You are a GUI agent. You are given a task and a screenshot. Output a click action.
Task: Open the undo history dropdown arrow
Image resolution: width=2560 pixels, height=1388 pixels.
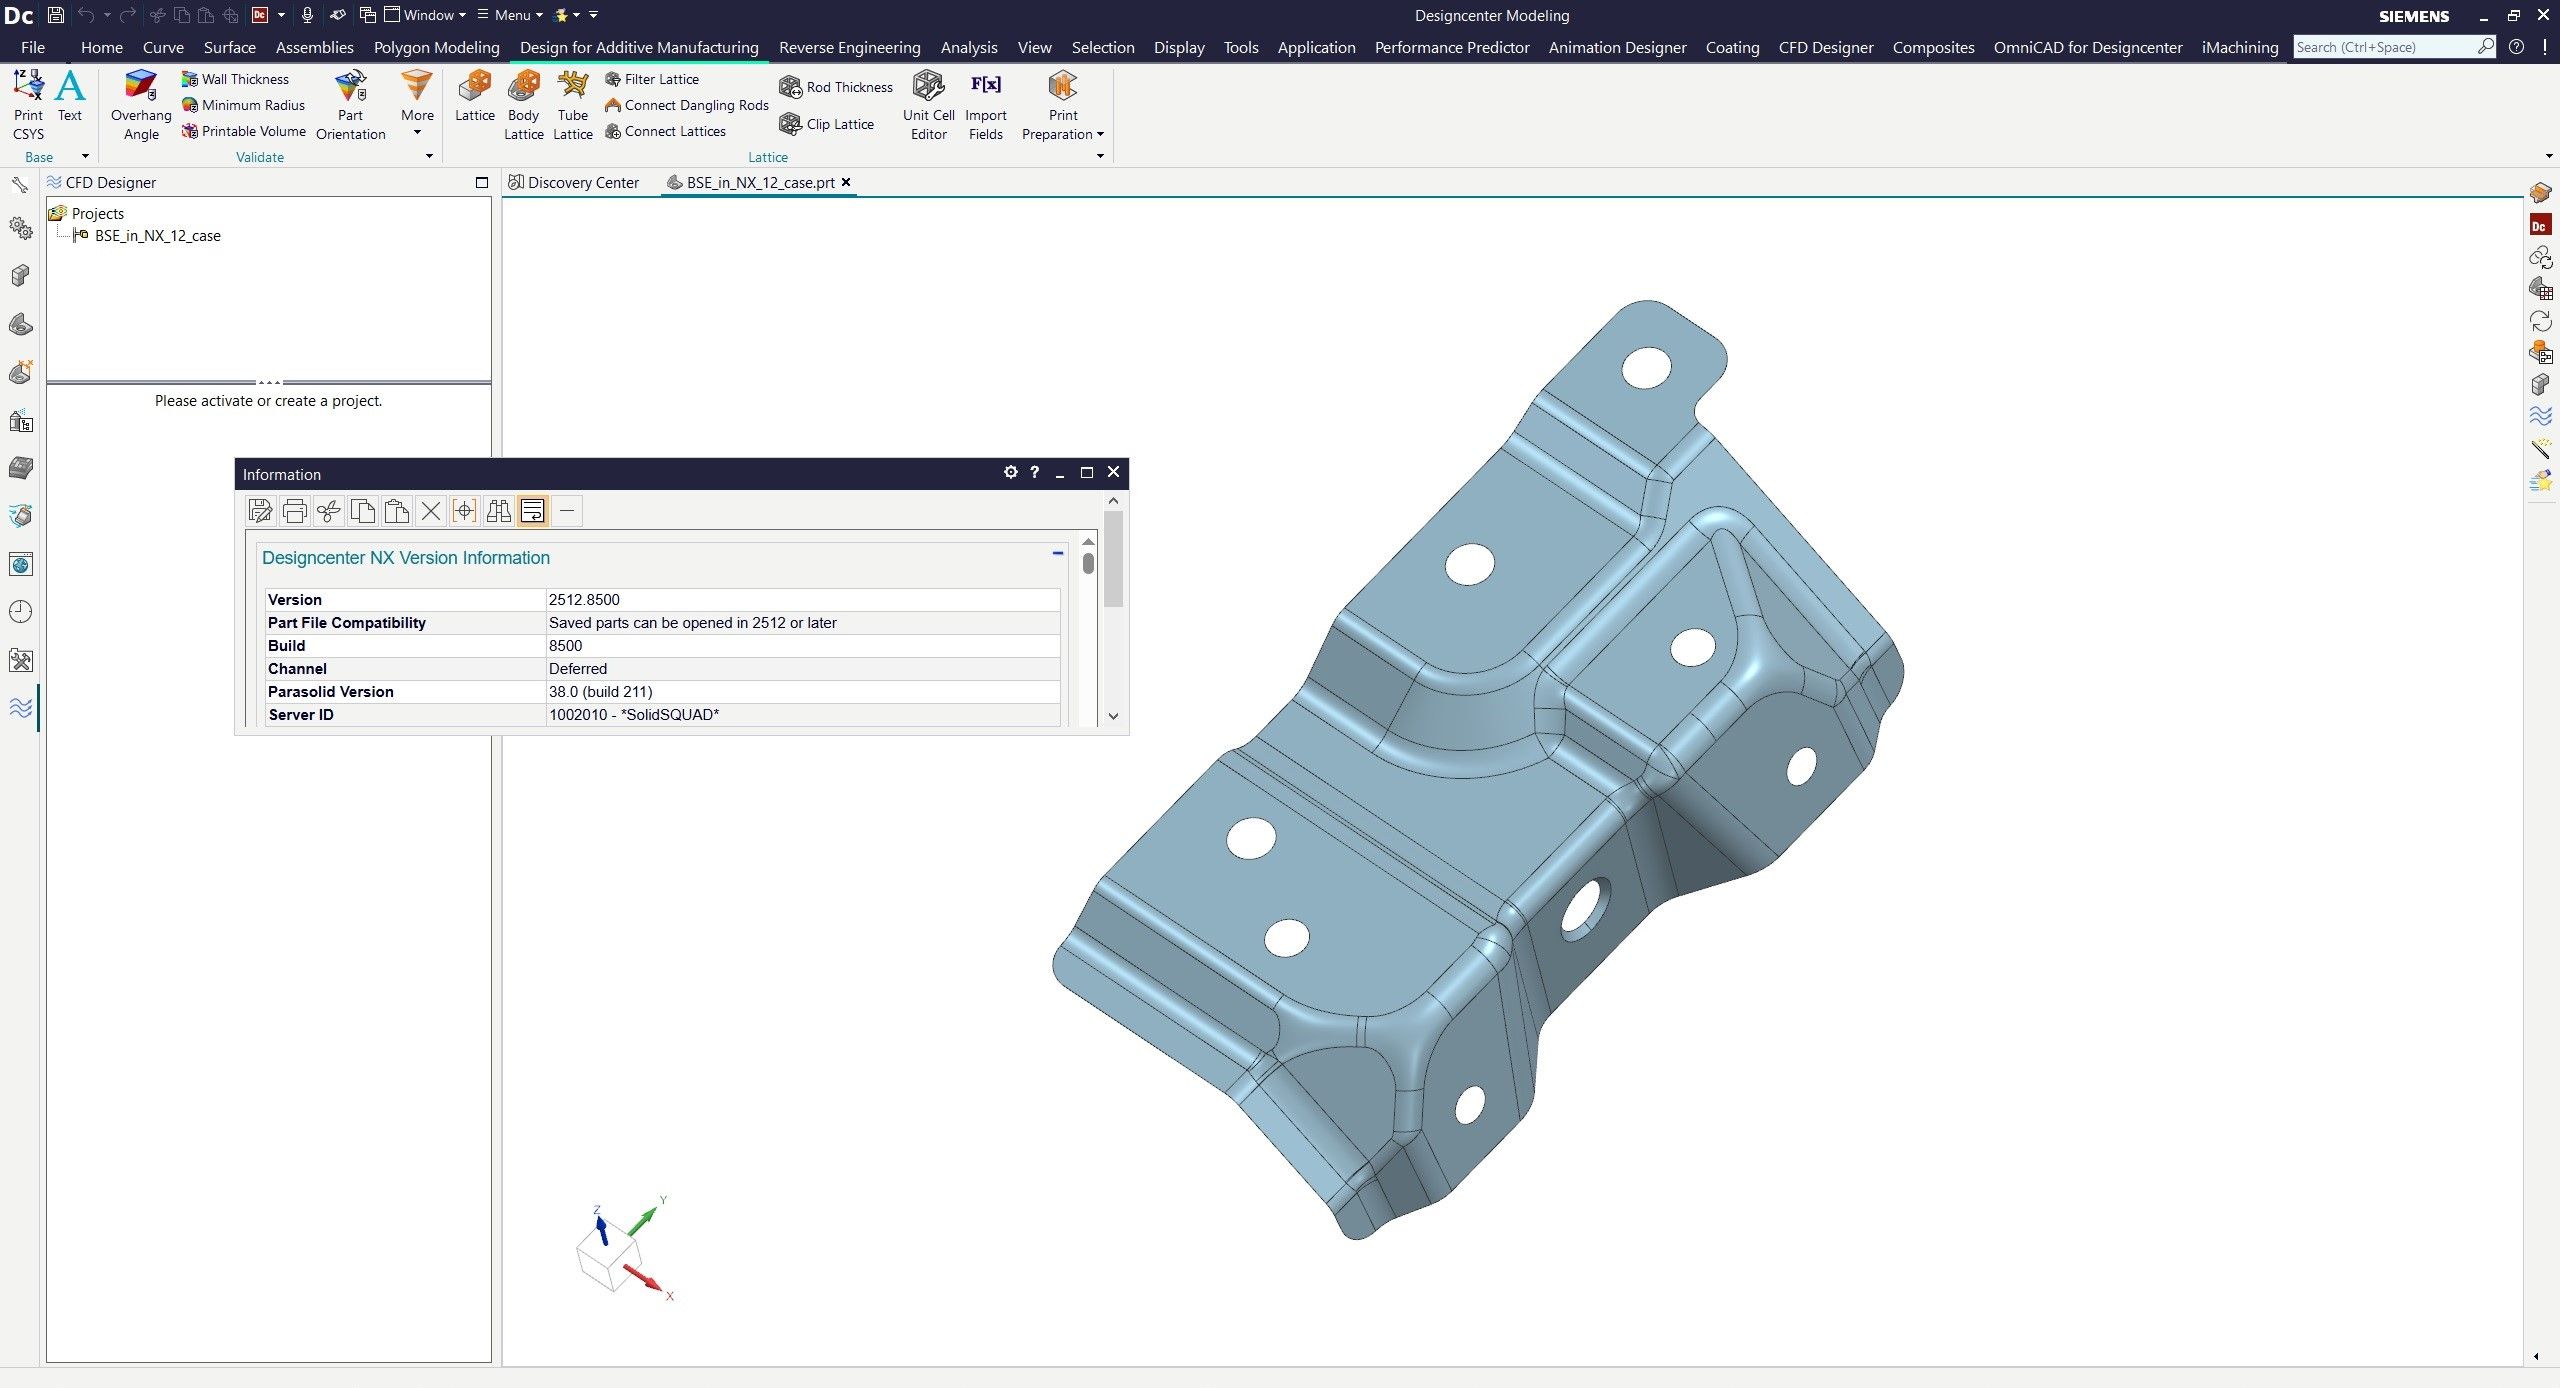tap(107, 15)
